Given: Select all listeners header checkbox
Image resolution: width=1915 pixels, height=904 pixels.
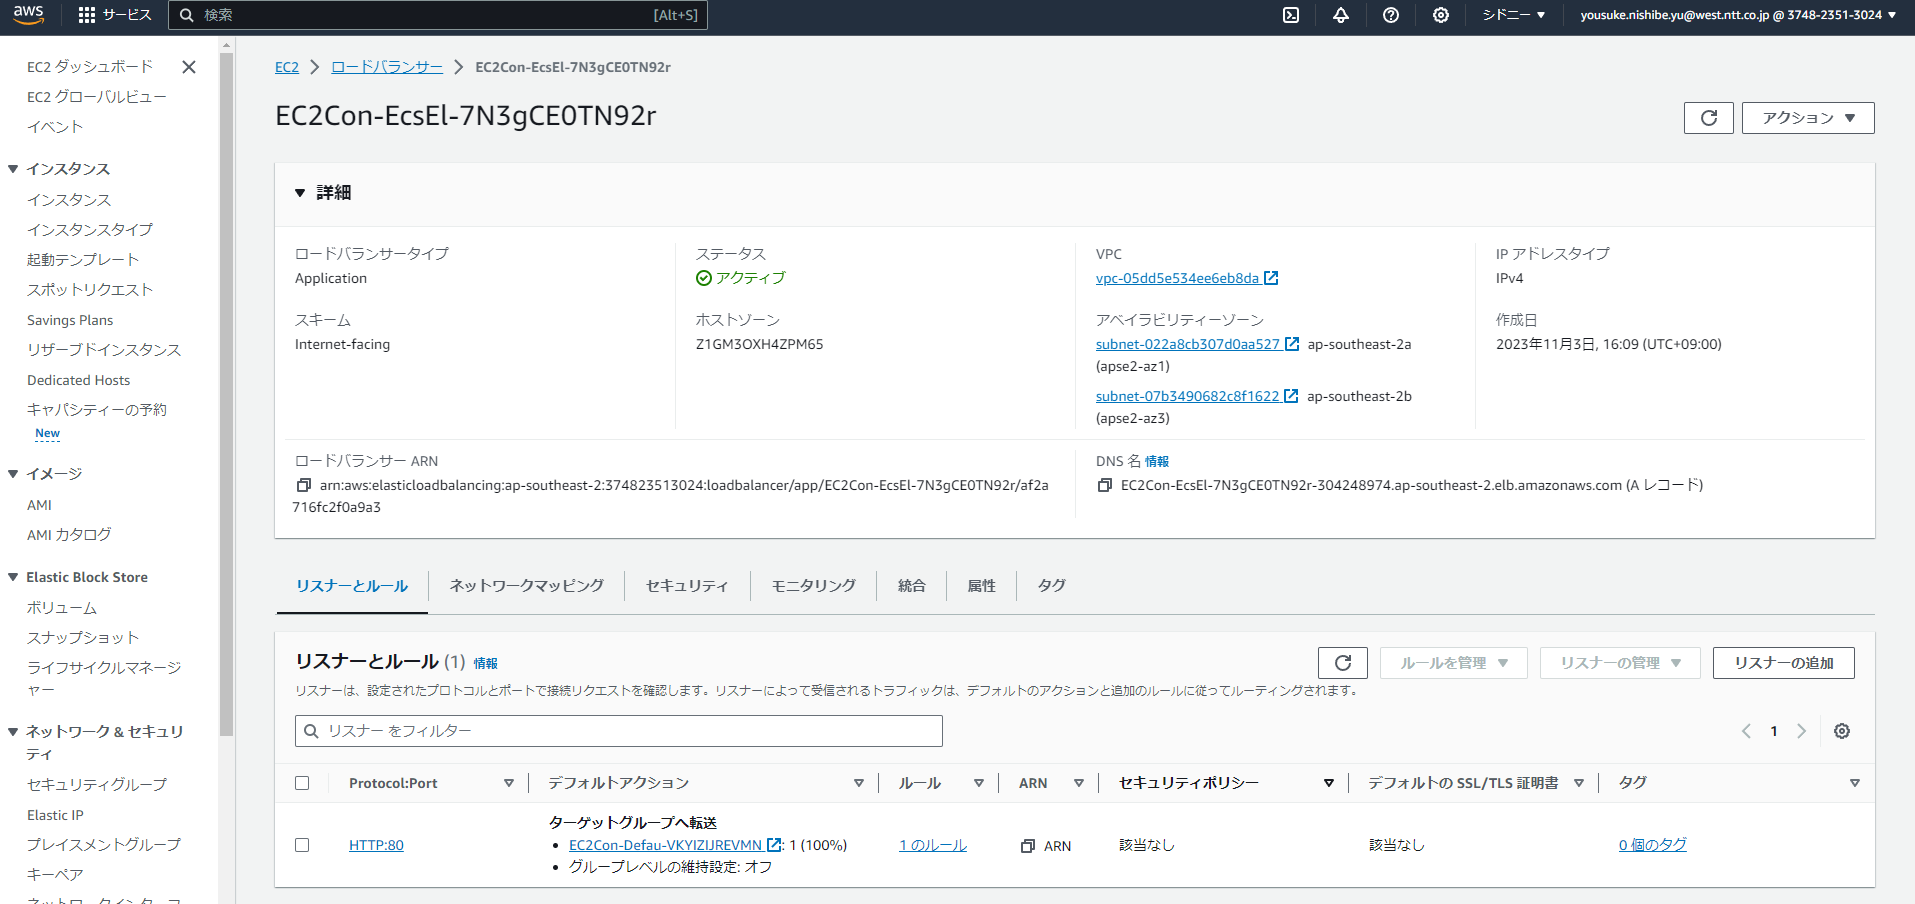Looking at the screenshot, I should tap(302, 783).
